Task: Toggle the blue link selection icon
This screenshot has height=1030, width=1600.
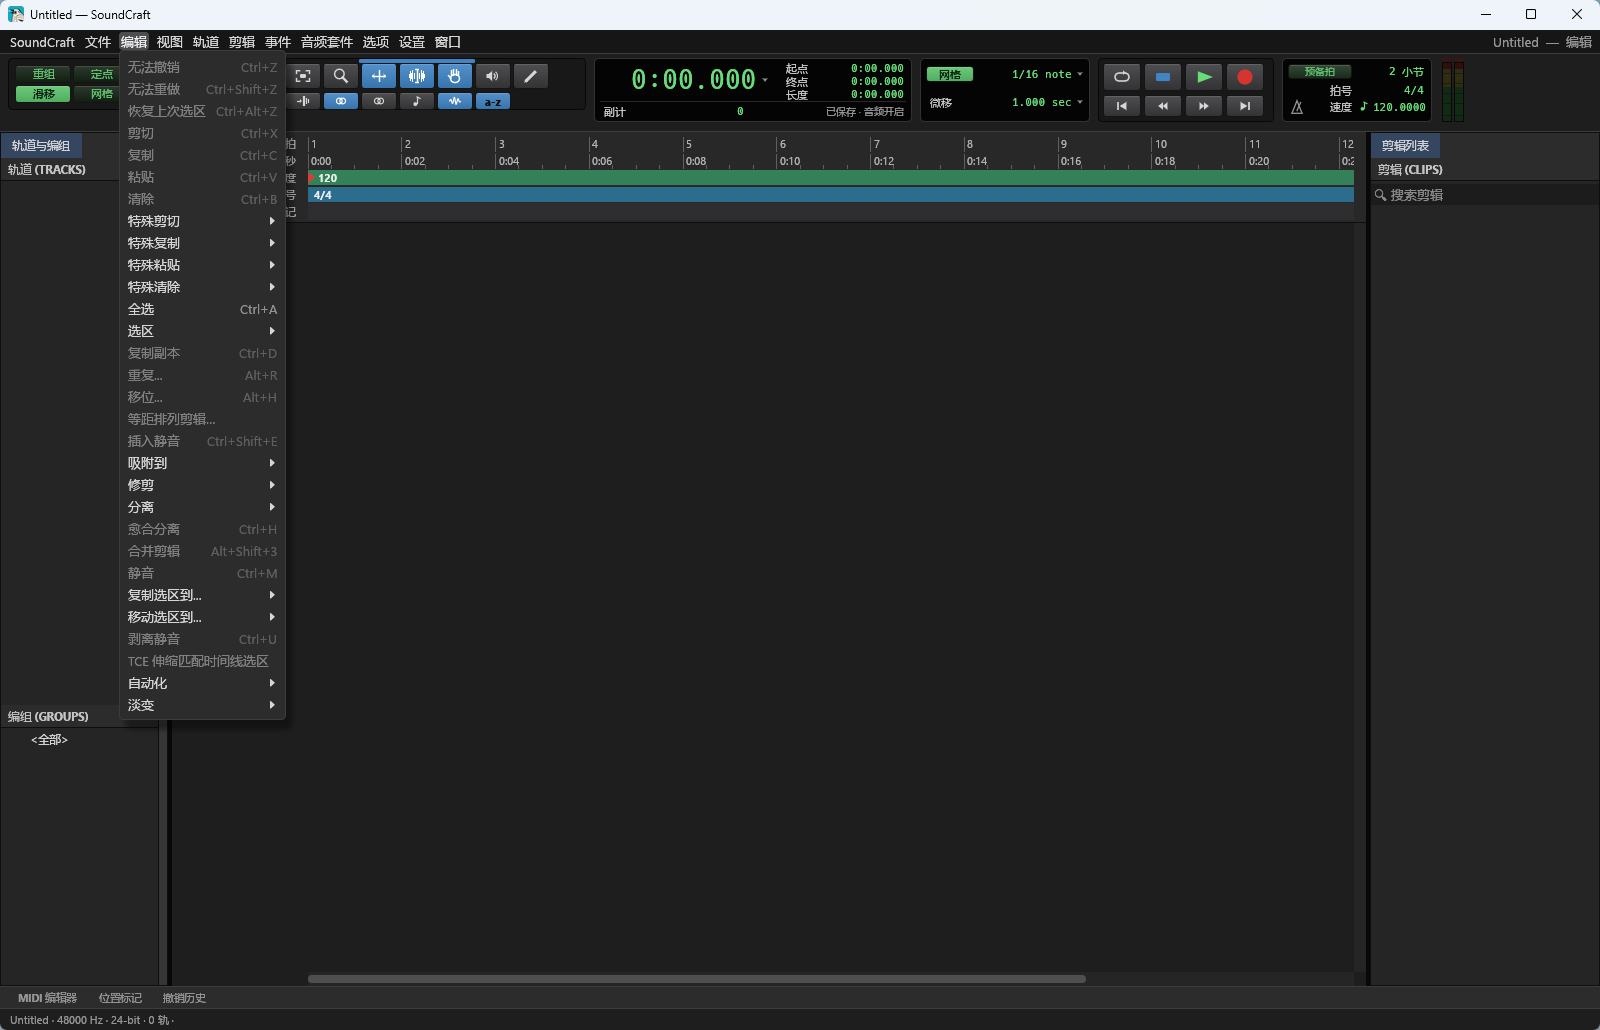Action: point(341,101)
